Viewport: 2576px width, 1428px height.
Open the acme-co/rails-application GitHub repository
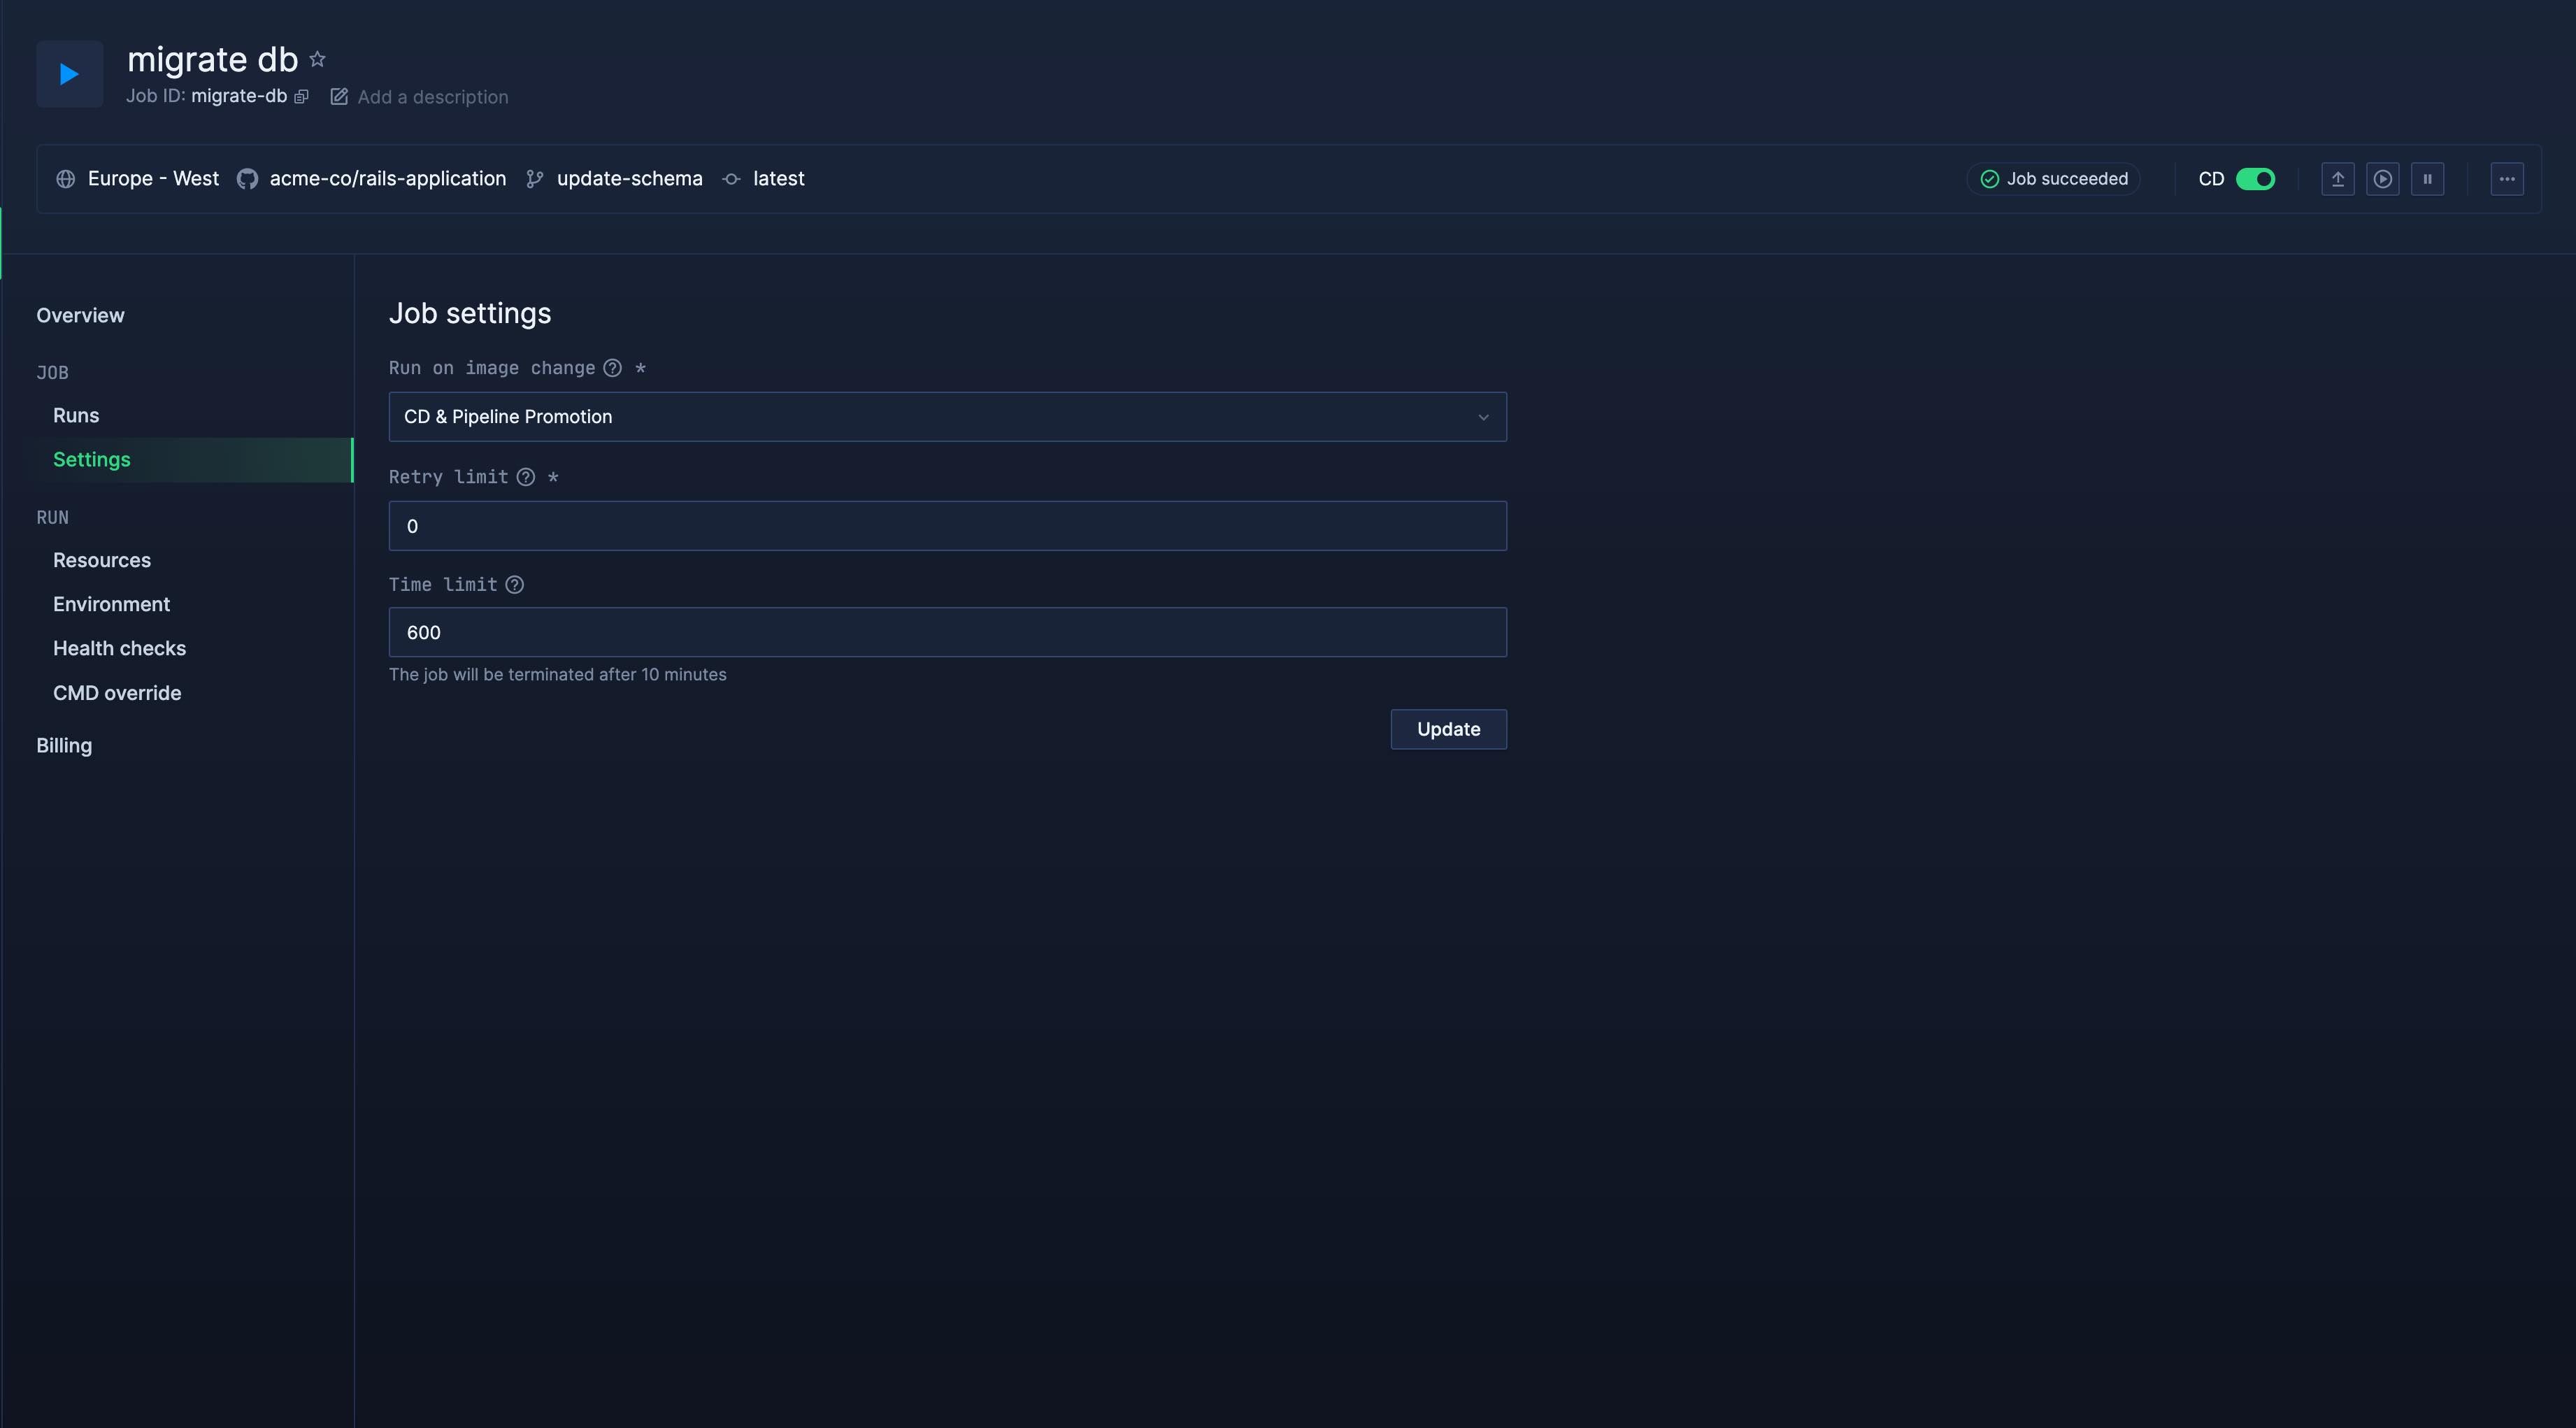pyautogui.click(x=388, y=179)
